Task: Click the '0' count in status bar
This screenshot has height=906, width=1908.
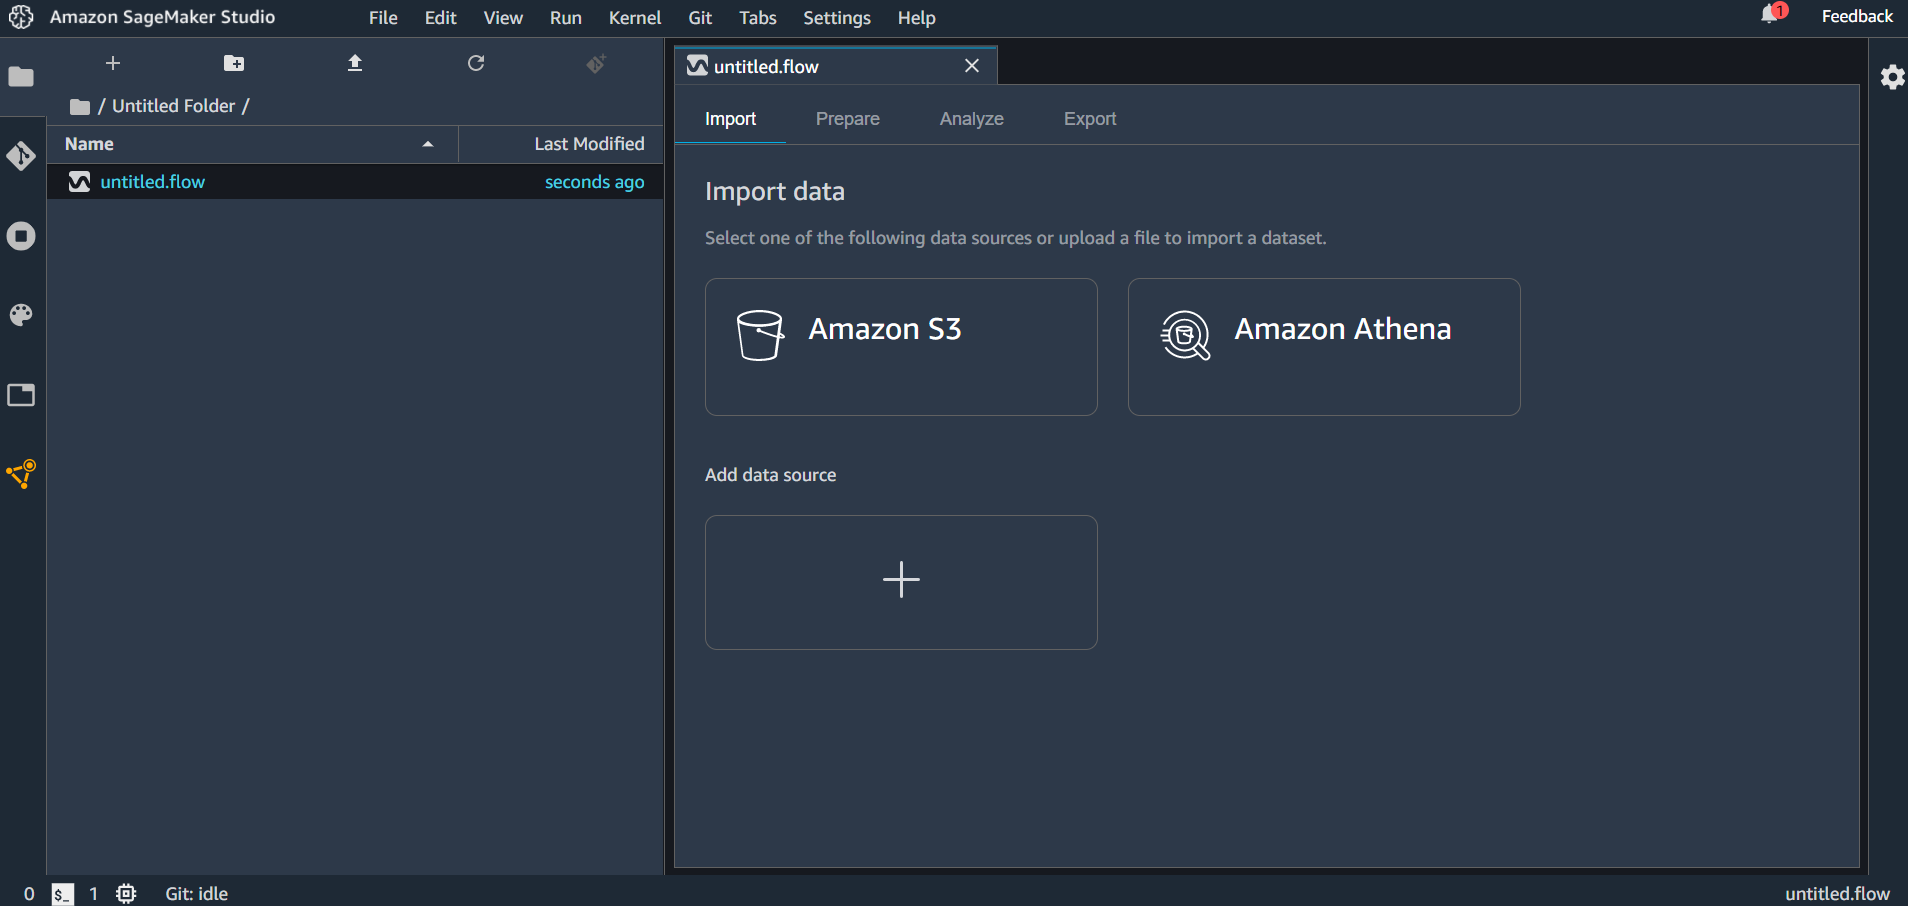Action: [29, 894]
